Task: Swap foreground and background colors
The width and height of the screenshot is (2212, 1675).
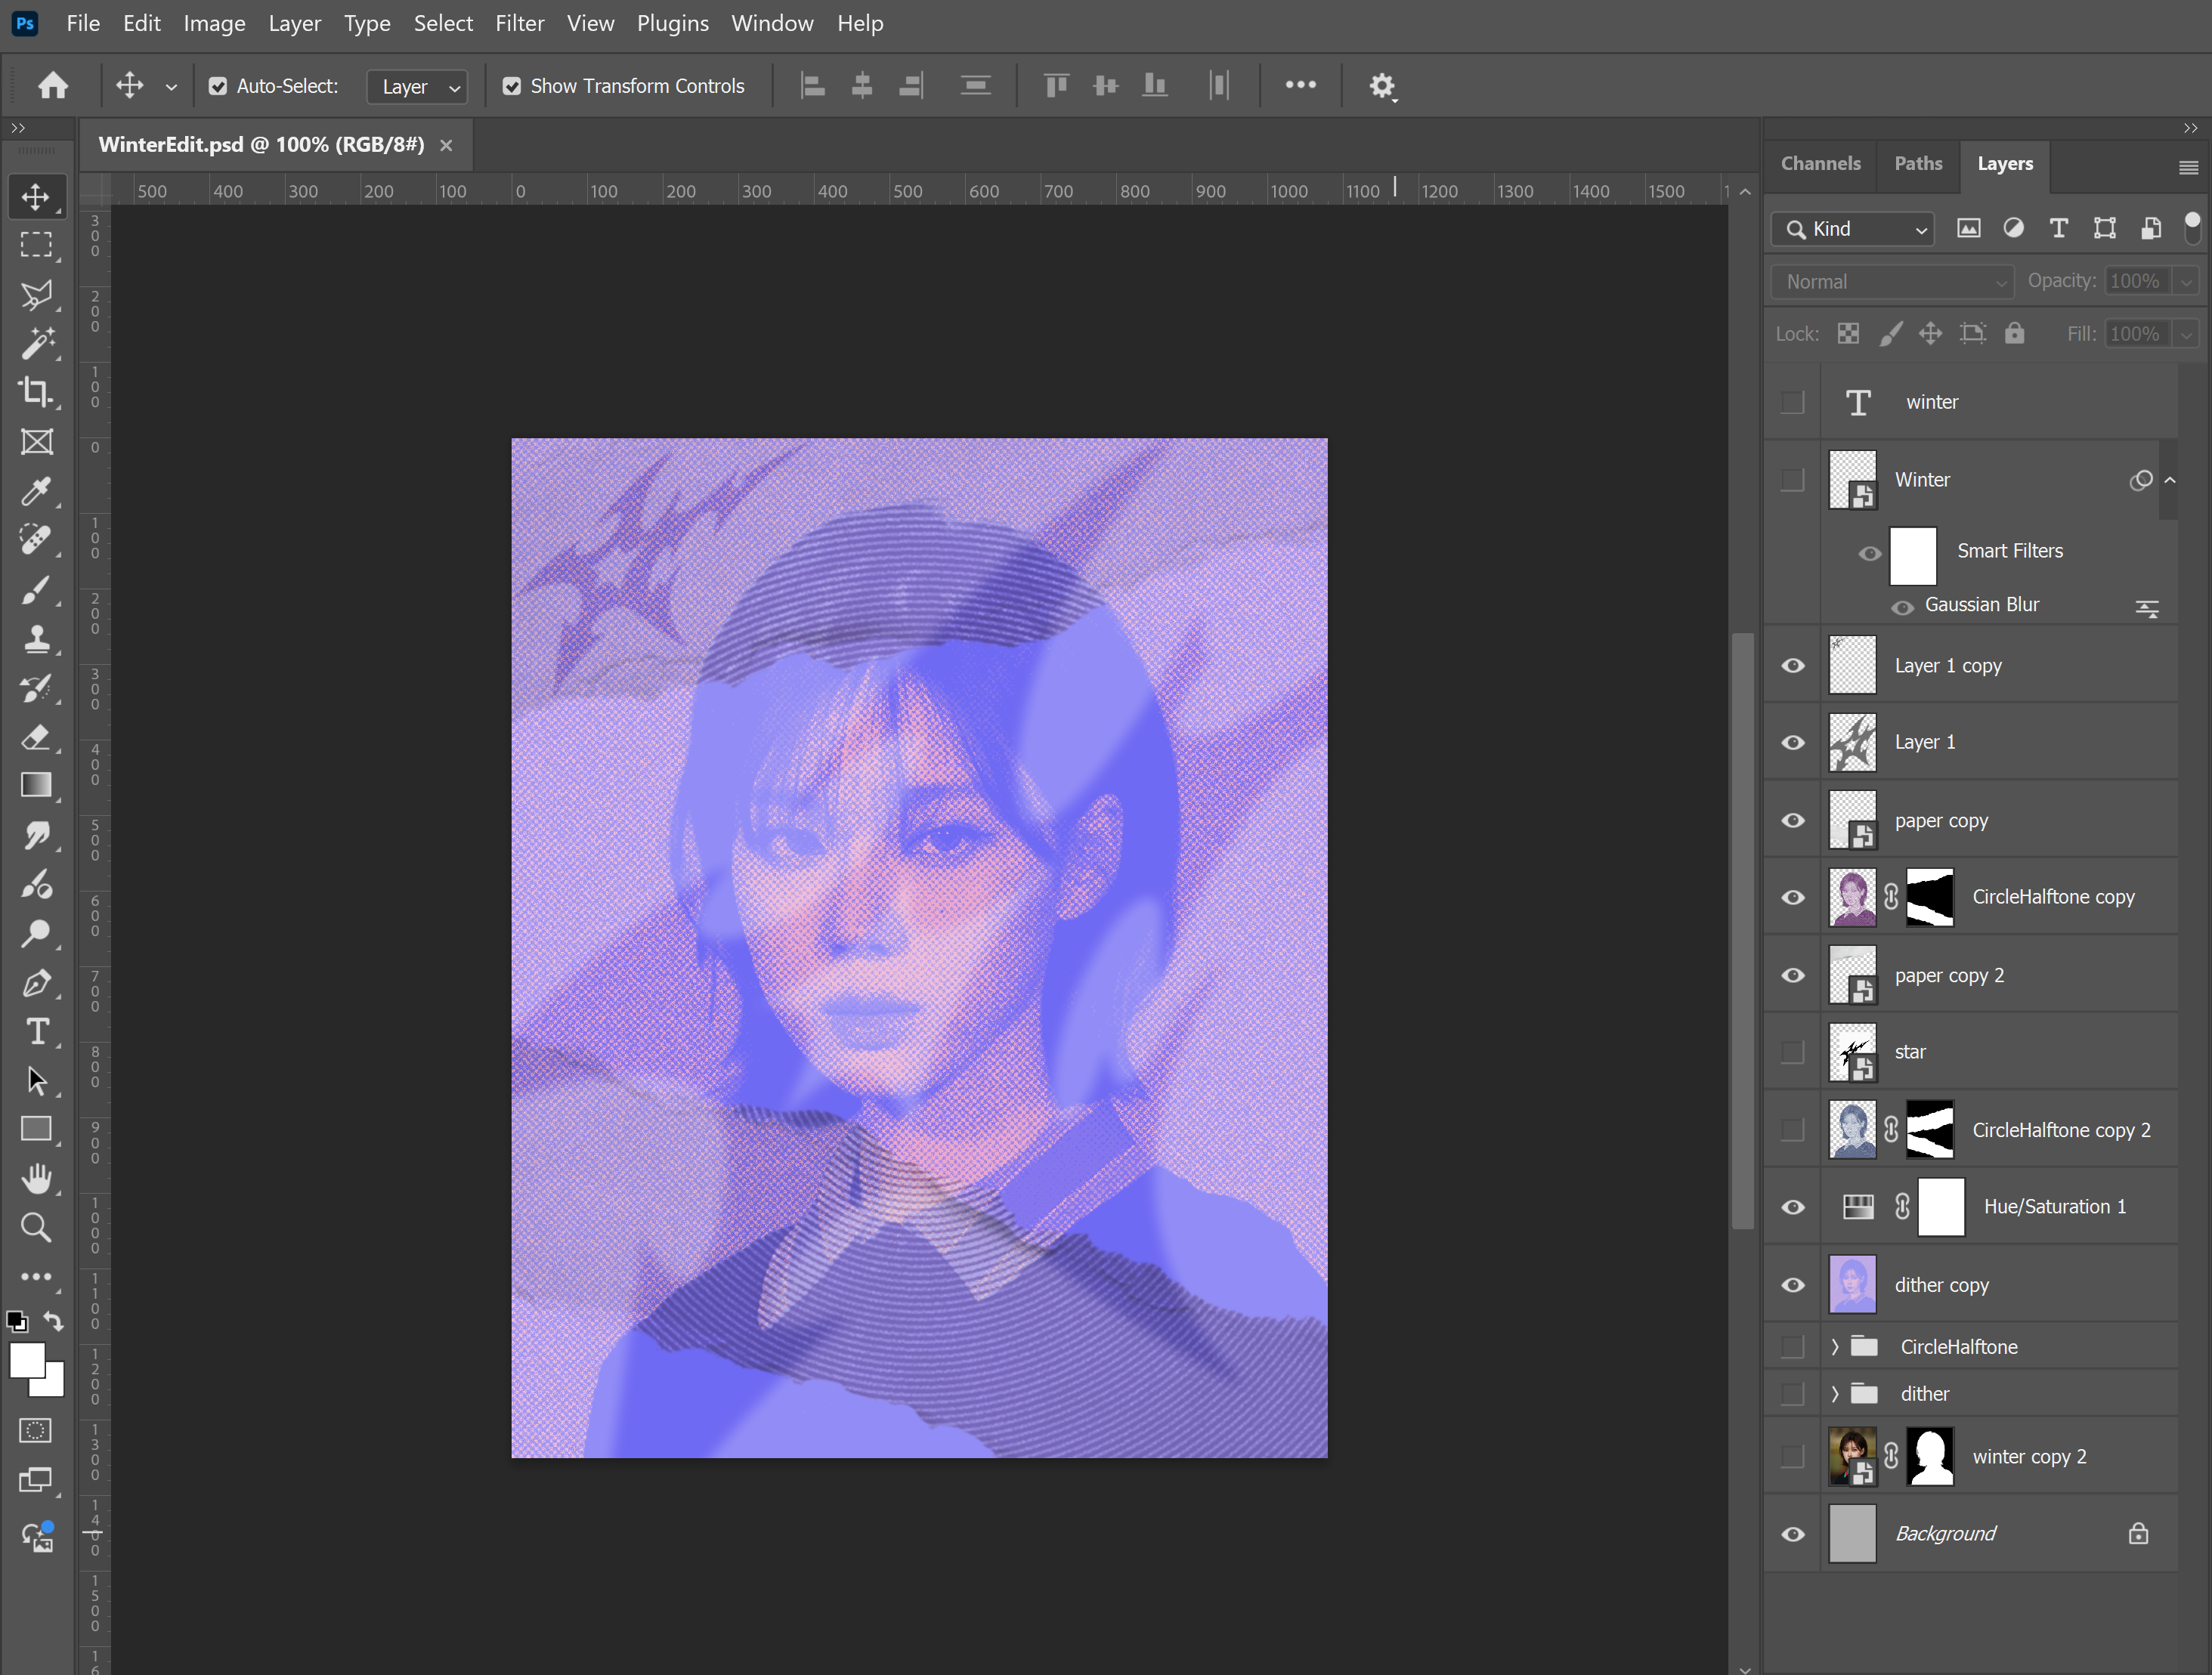Action: (54, 1321)
